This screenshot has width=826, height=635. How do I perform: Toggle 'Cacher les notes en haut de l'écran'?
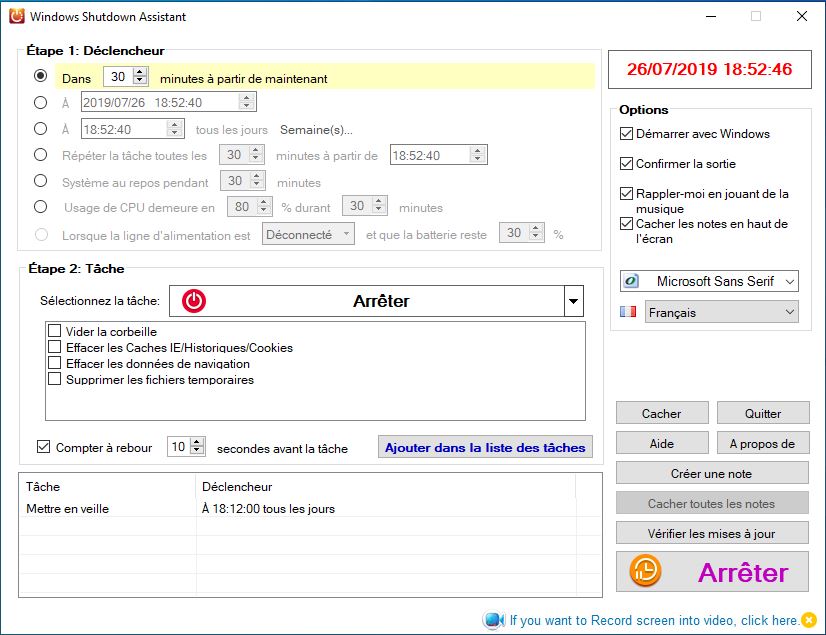pos(626,223)
